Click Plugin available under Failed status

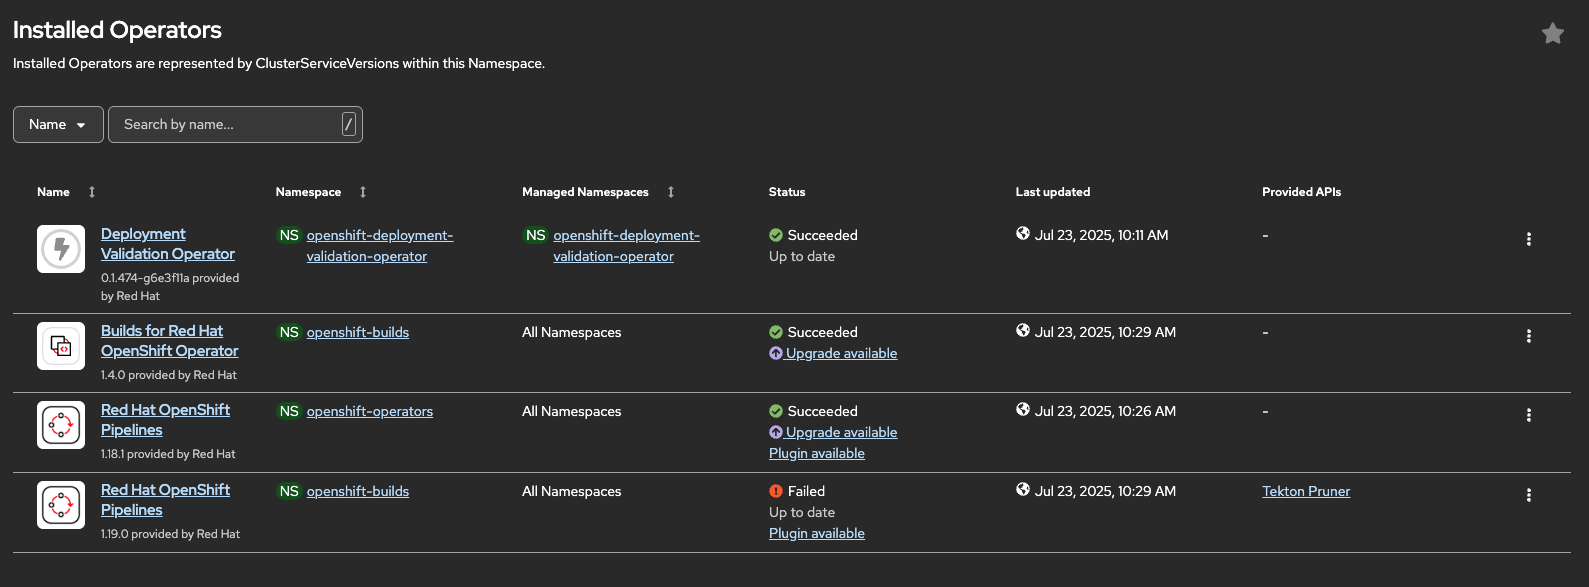click(817, 533)
